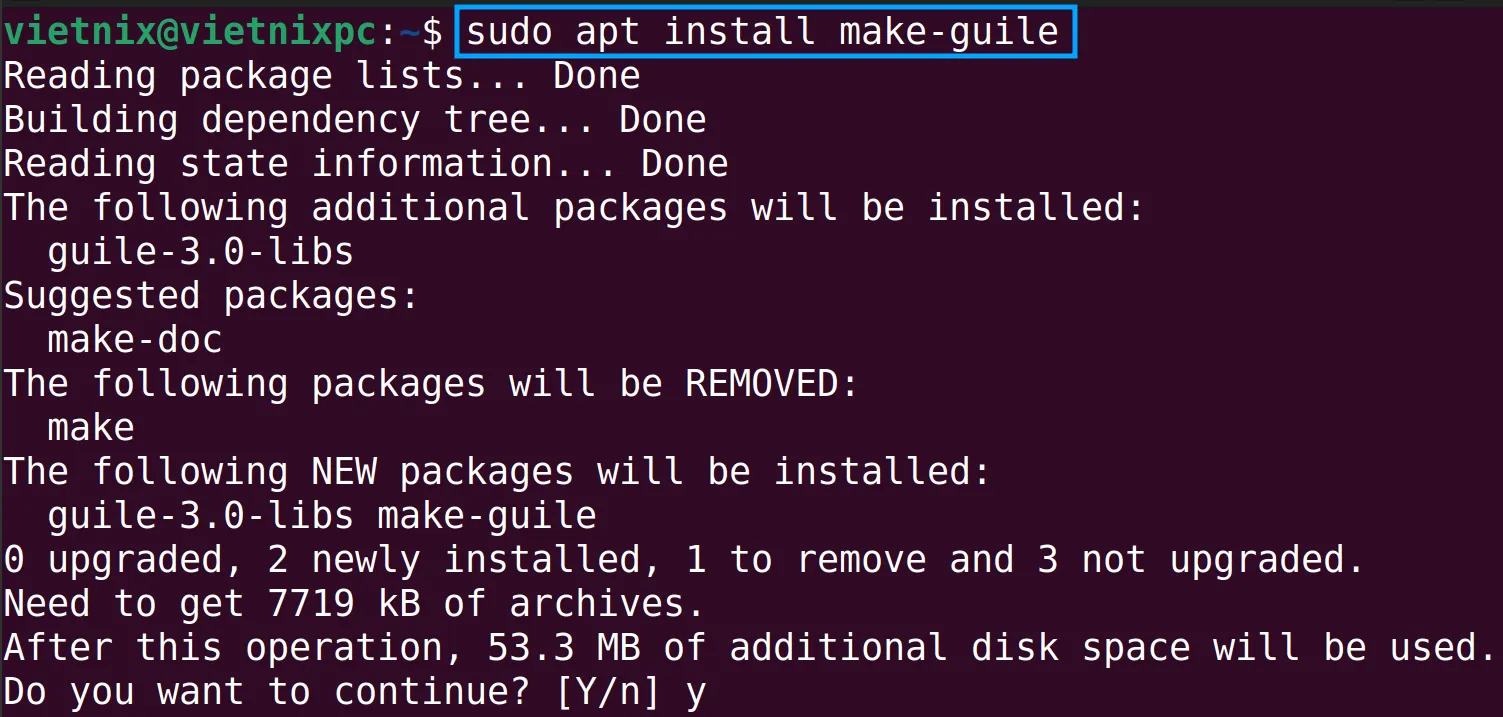Click the 'Reading state information... Done' line
The height and width of the screenshot is (717, 1503).
coord(366,164)
